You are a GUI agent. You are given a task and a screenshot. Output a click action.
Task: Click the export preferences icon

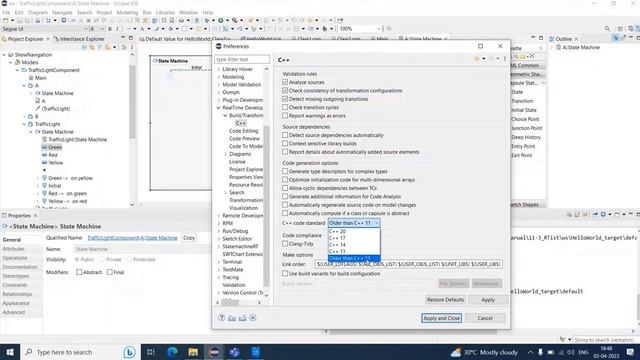(x=242, y=318)
